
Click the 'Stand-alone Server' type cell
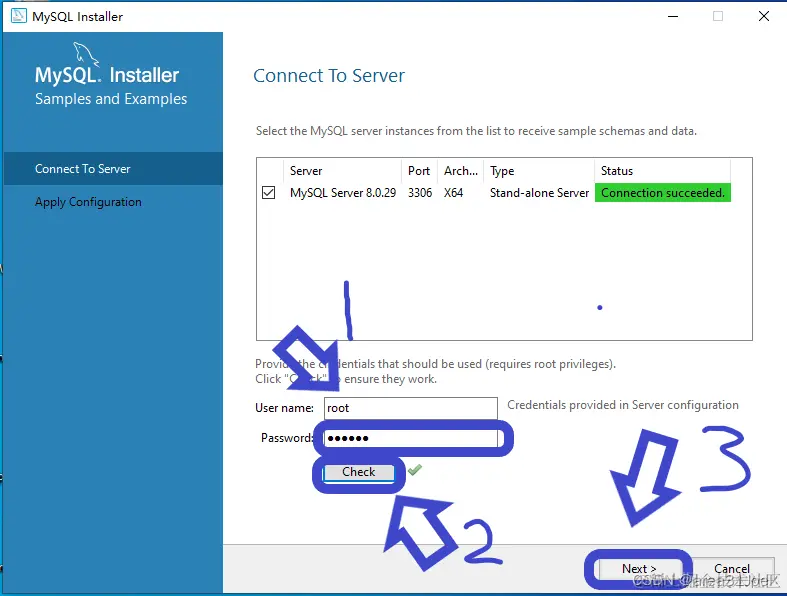coord(539,193)
